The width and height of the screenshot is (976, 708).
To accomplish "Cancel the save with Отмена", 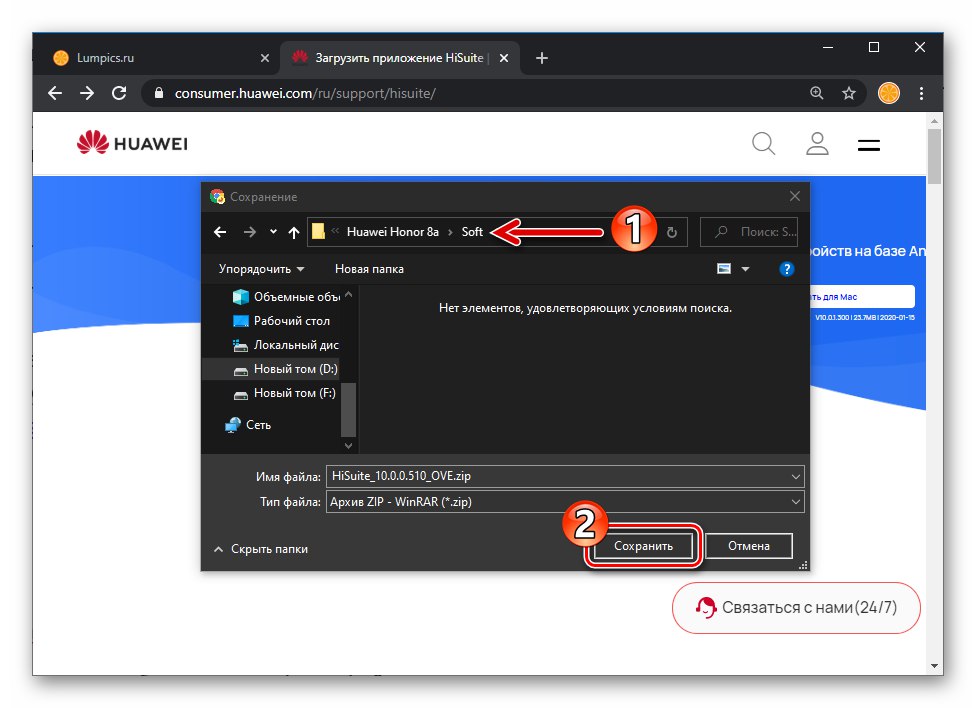I will (x=749, y=546).
